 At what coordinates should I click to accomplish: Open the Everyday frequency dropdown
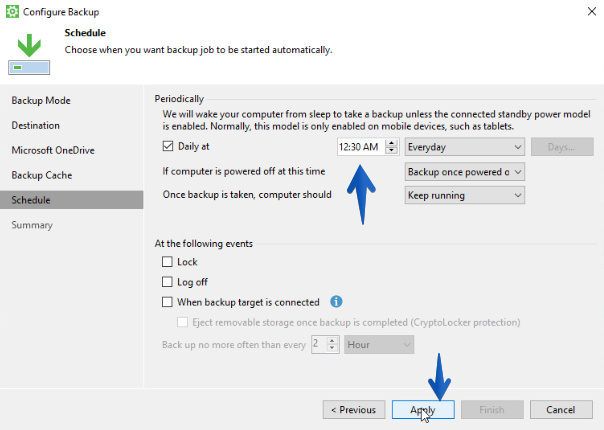coord(465,147)
